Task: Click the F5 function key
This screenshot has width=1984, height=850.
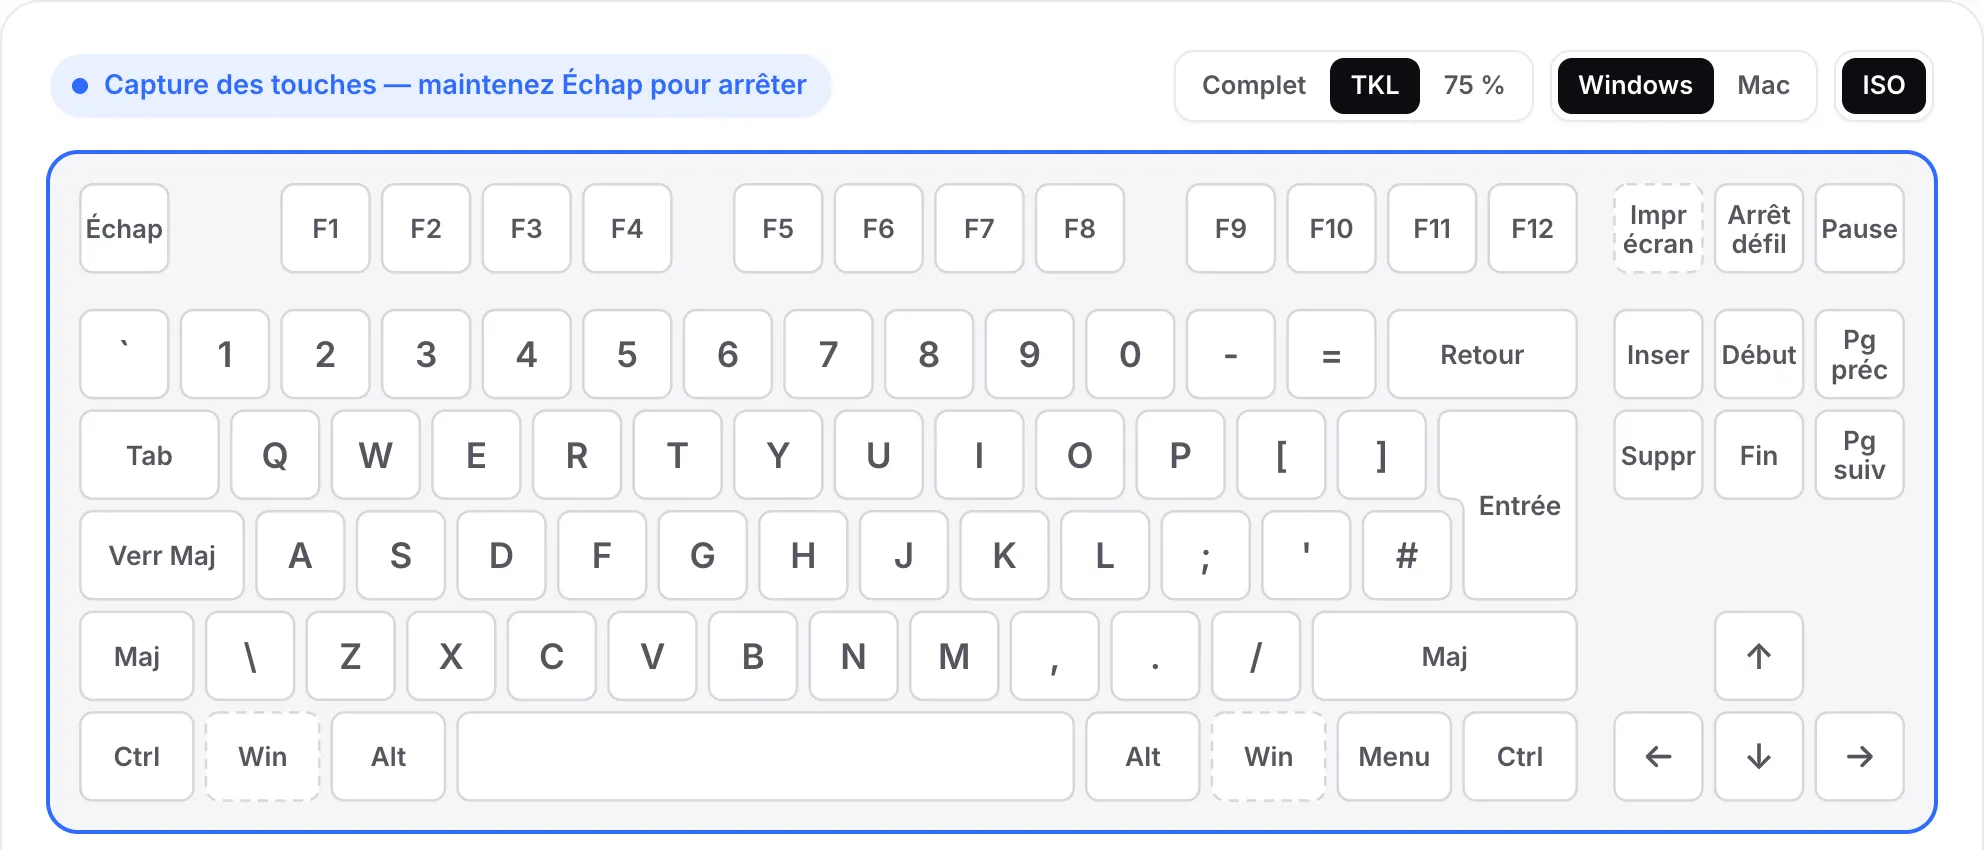Action: (778, 228)
